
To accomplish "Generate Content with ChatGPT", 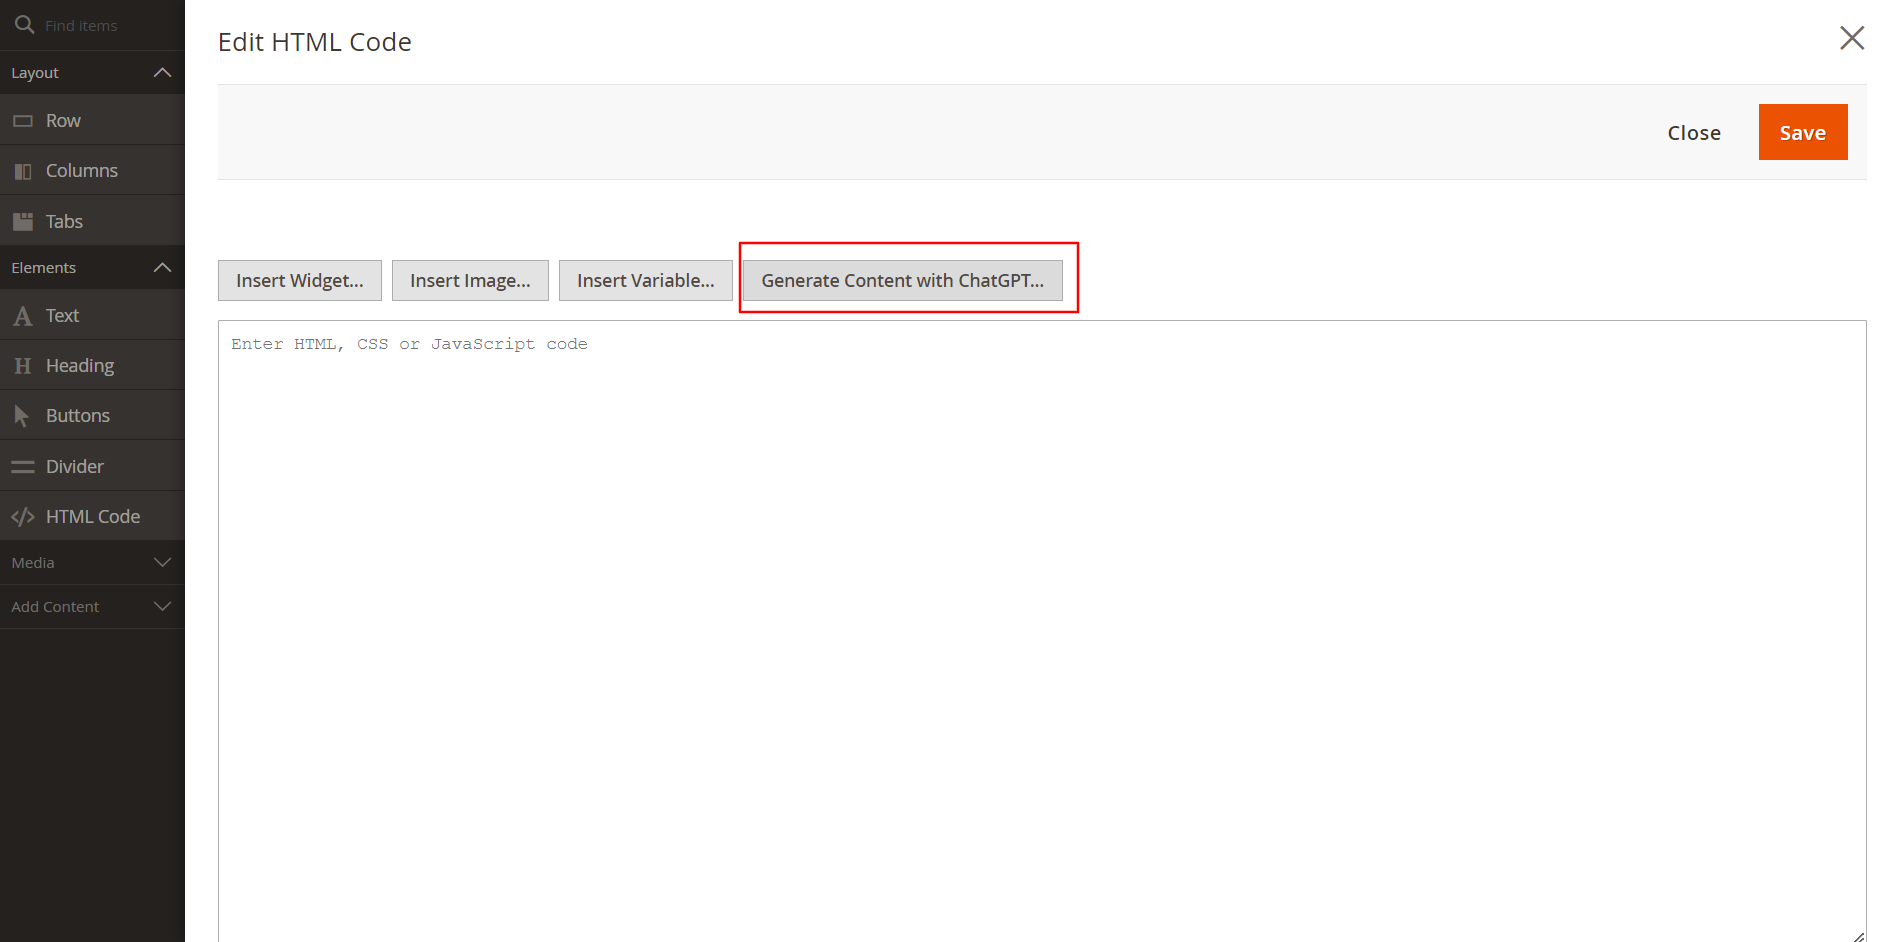I will tap(902, 281).
